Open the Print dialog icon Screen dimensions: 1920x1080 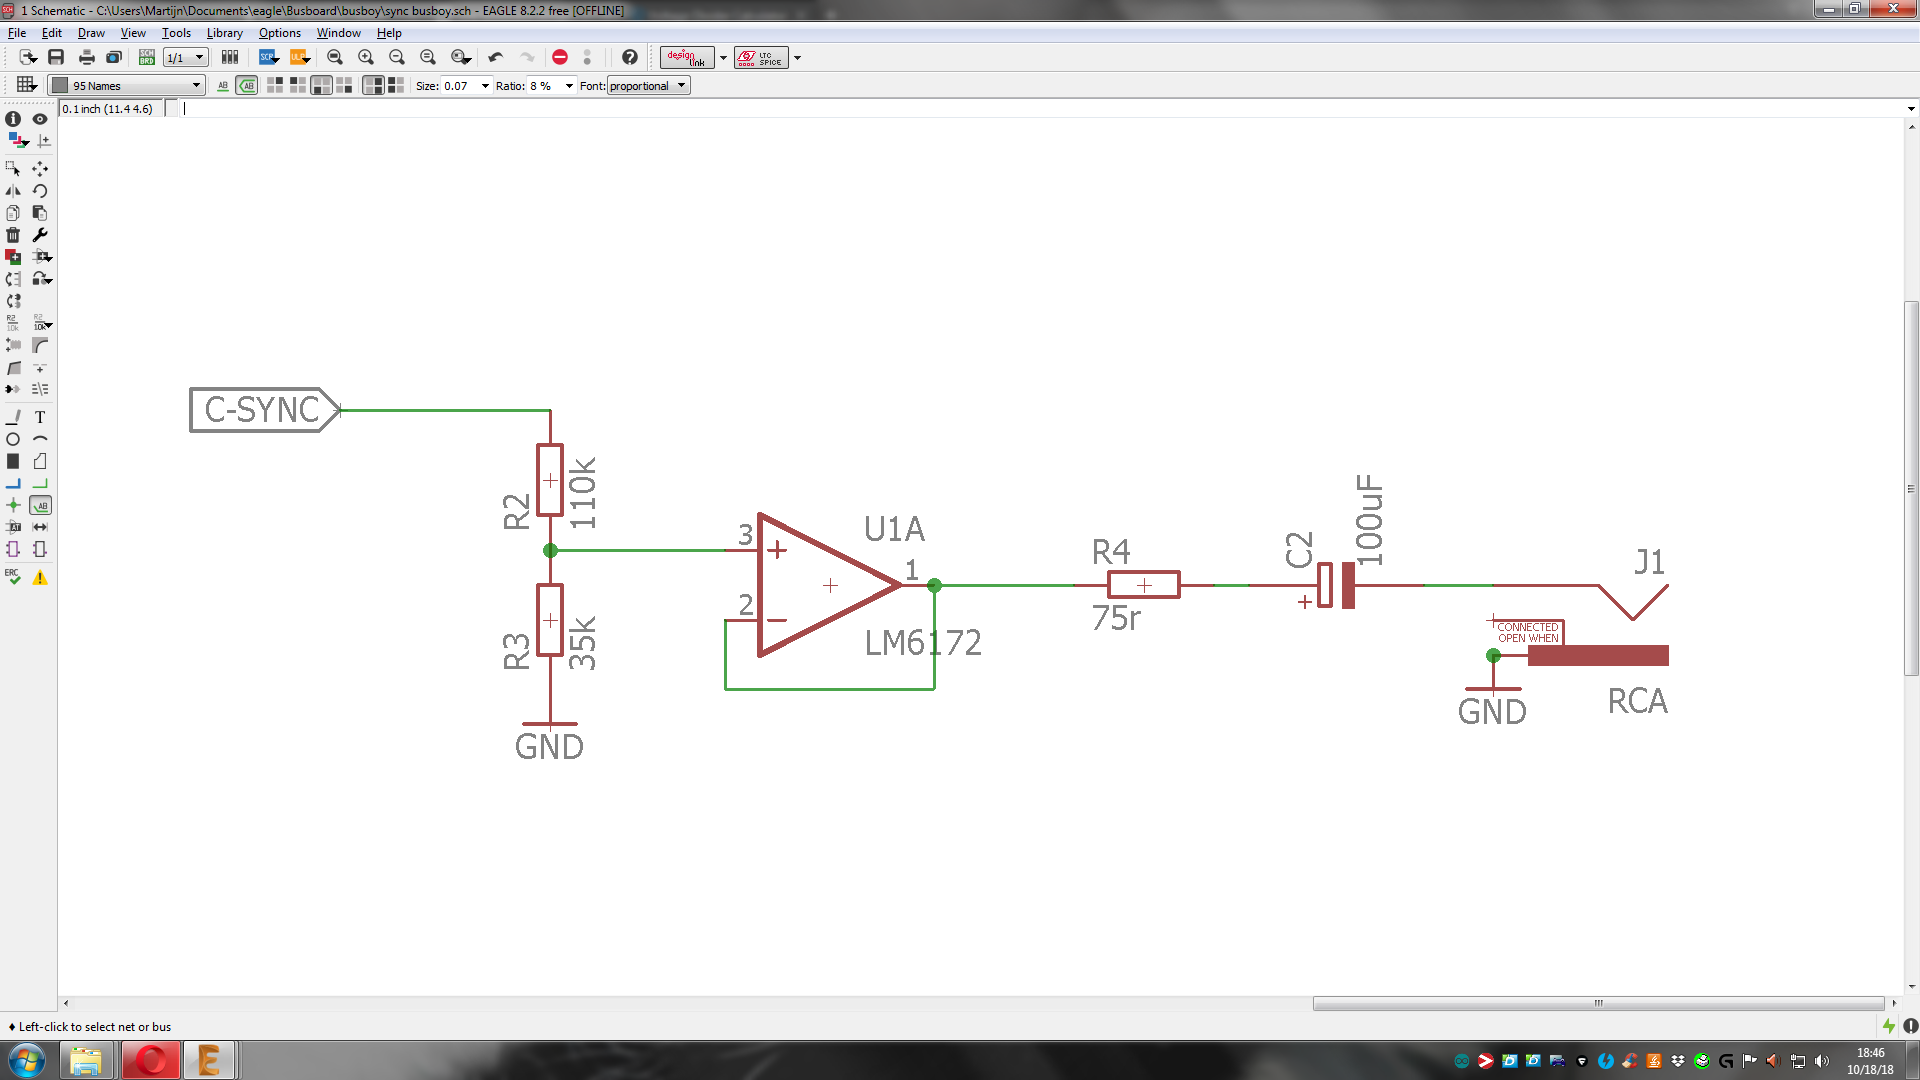86,57
